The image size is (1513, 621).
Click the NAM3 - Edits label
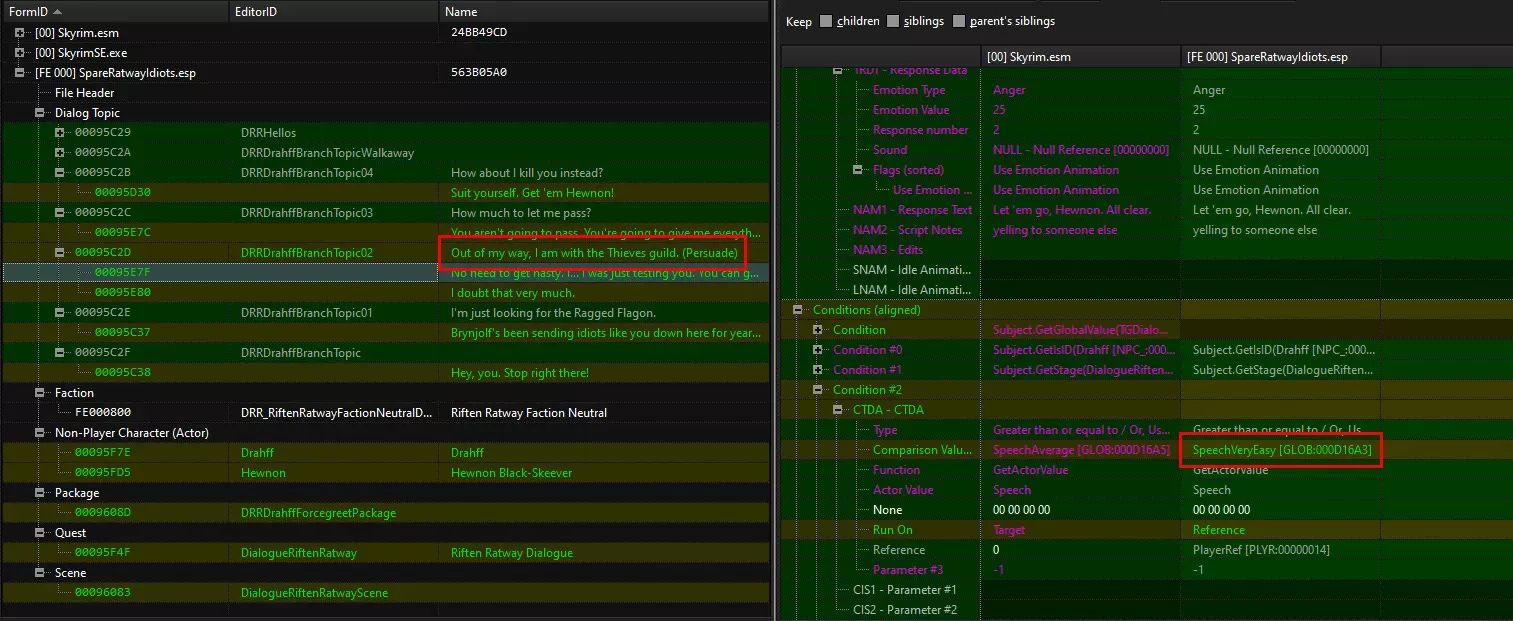tap(888, 250)
